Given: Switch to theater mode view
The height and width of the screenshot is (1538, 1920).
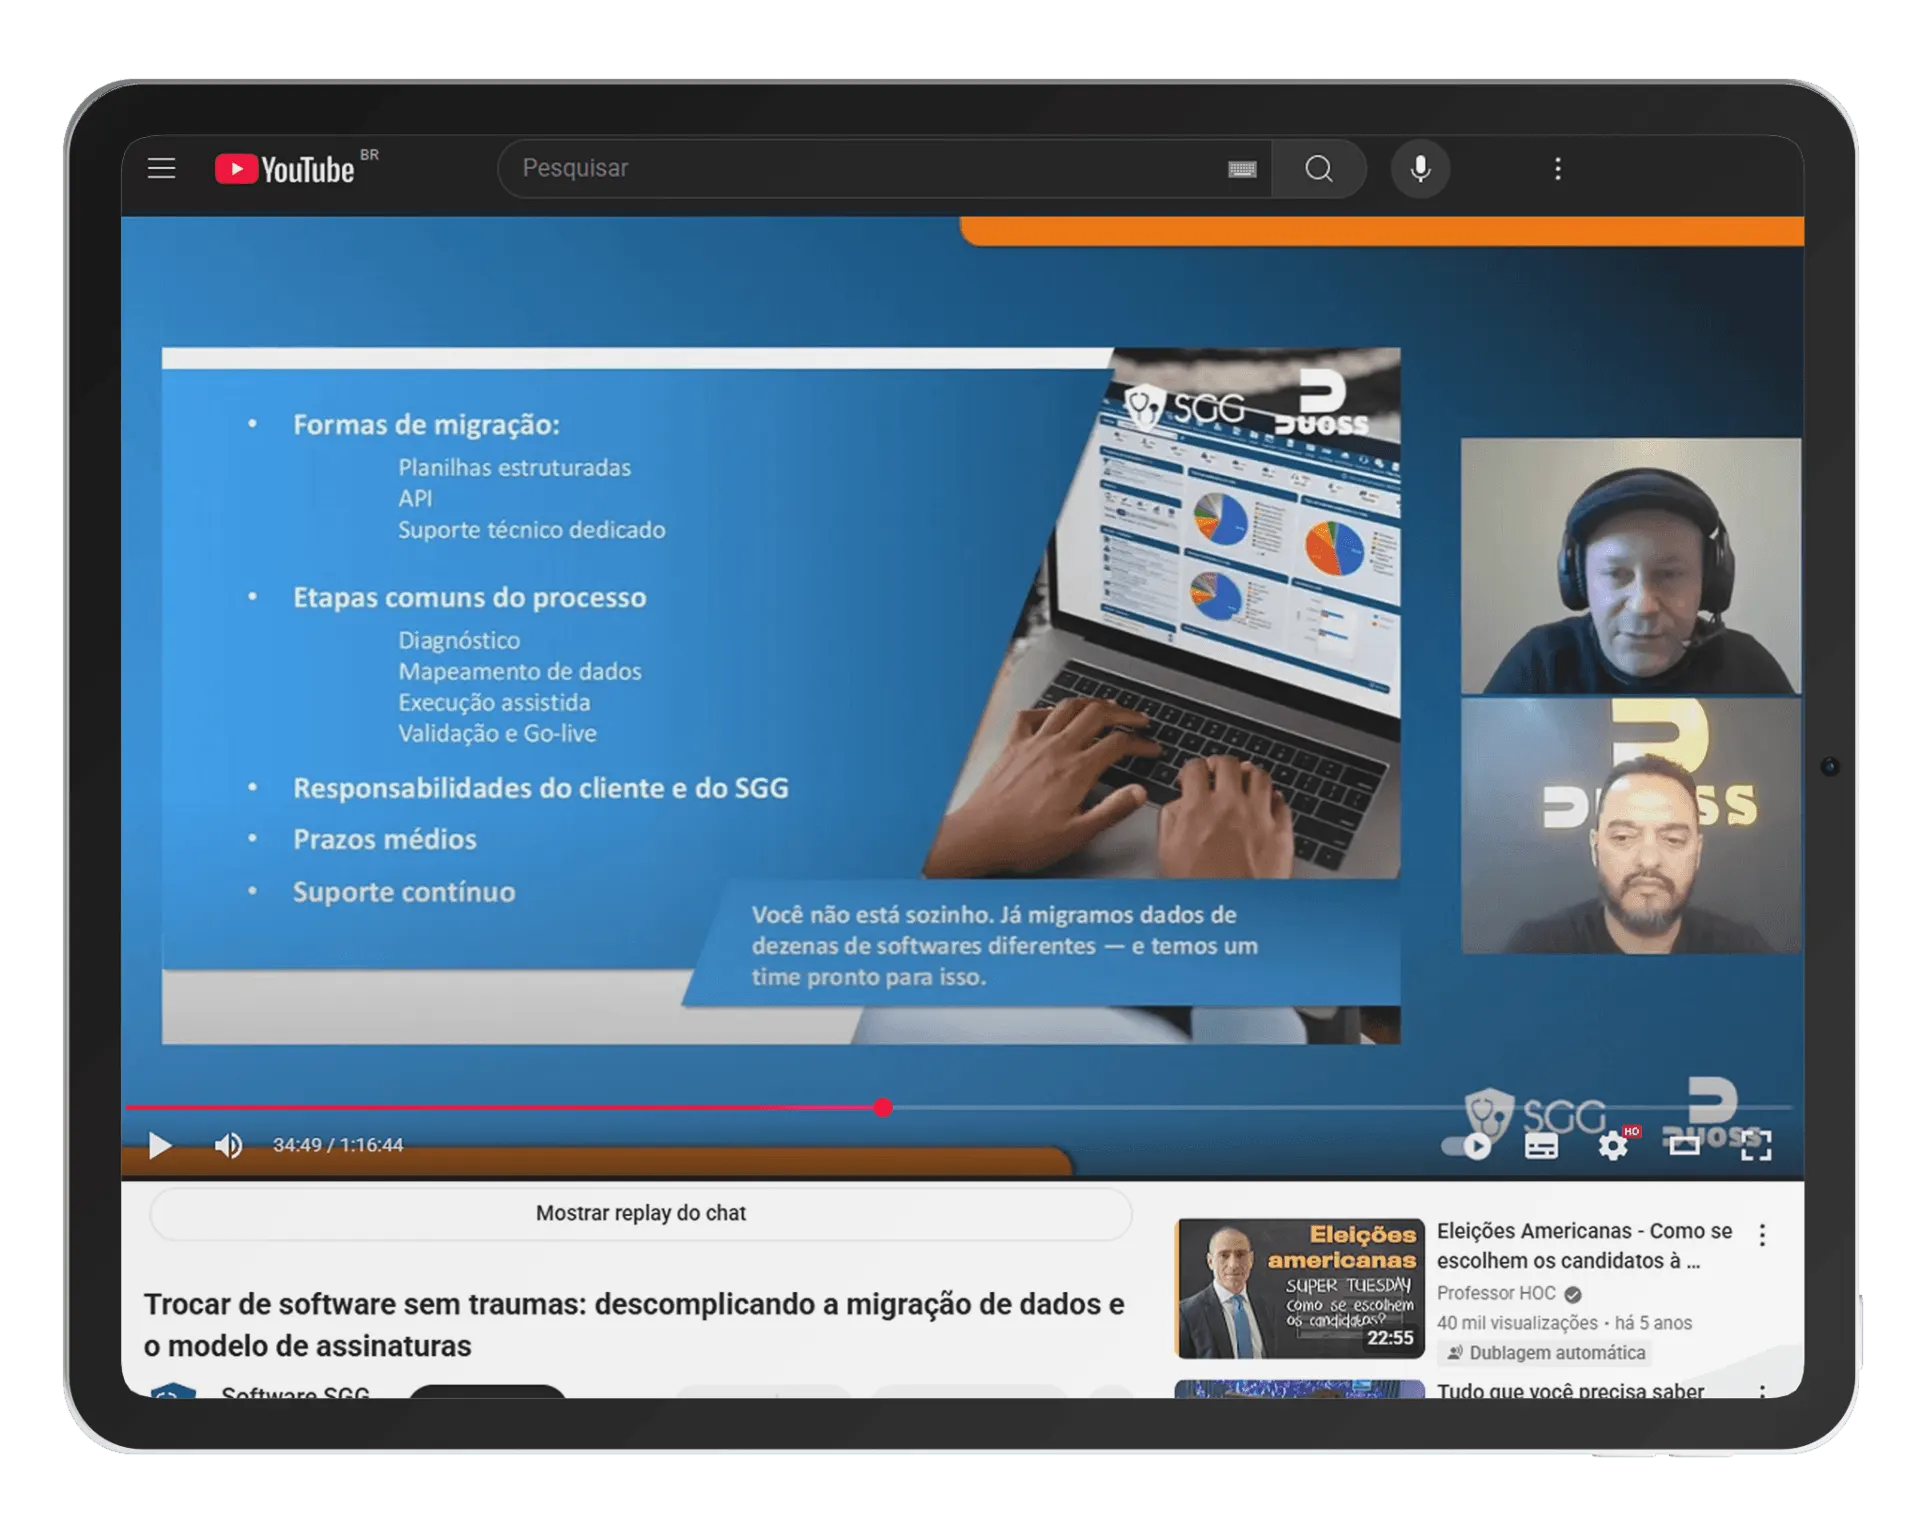Looking at the screenshot, I should point(1684,1146).
